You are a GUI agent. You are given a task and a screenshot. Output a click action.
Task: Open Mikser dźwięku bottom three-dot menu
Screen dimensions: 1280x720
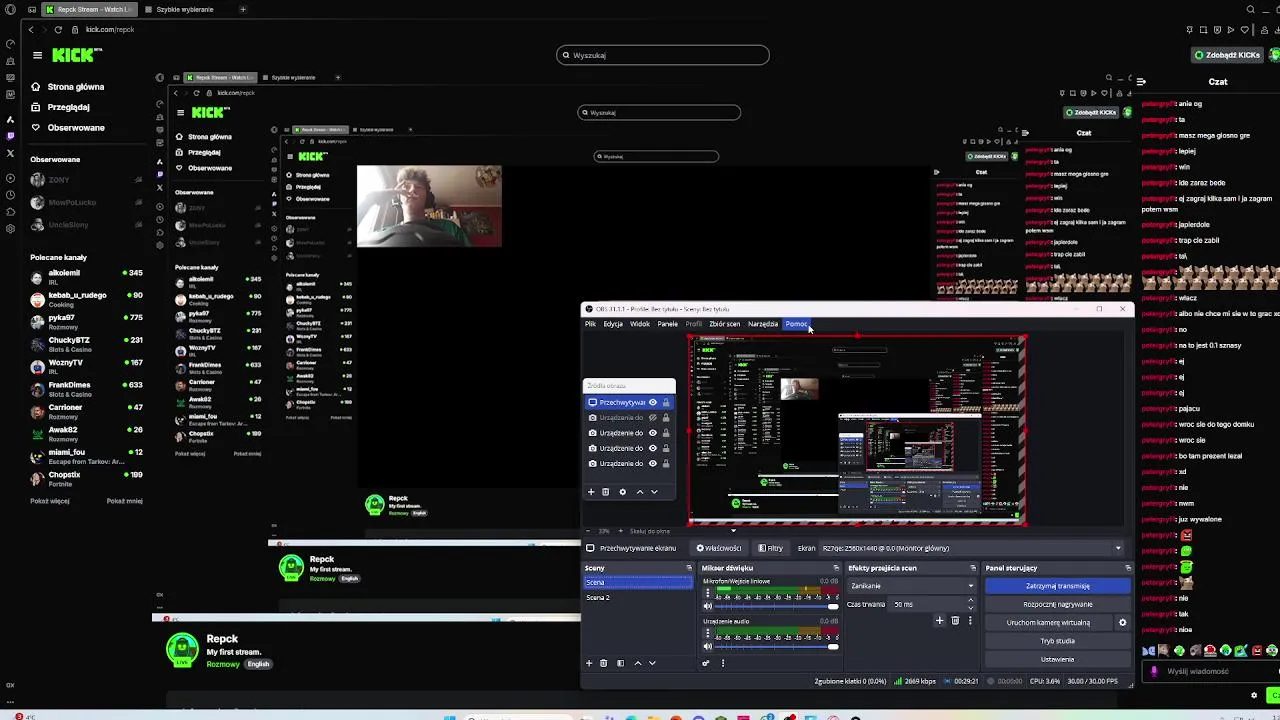click(722, 663)
